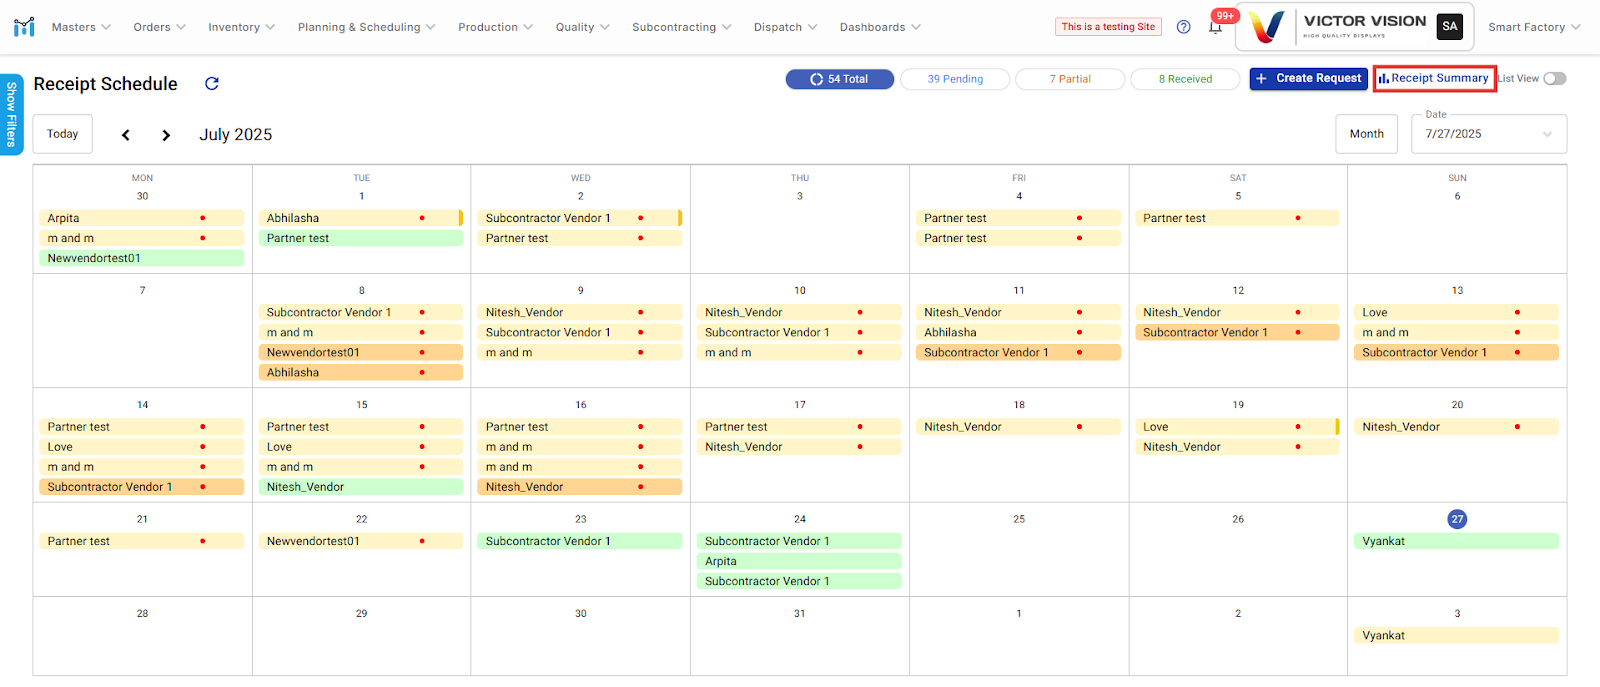
Task: Go to previous month arrow
Action: pyautogui.click(x=126, y=135)
